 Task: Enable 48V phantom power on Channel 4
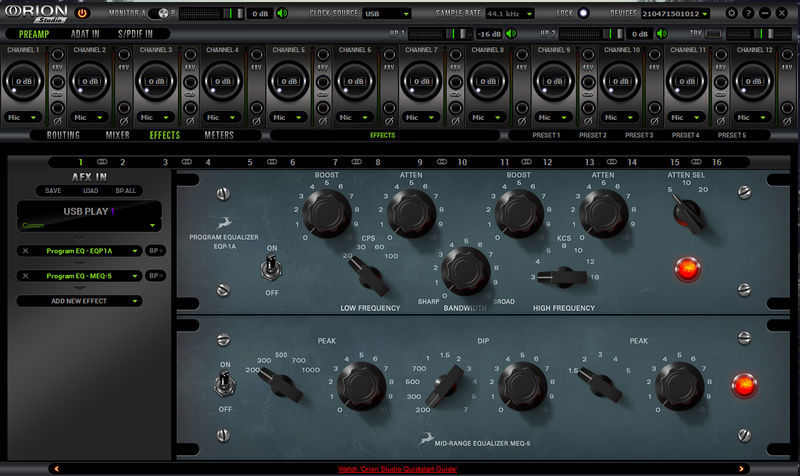tap(257, 55)
